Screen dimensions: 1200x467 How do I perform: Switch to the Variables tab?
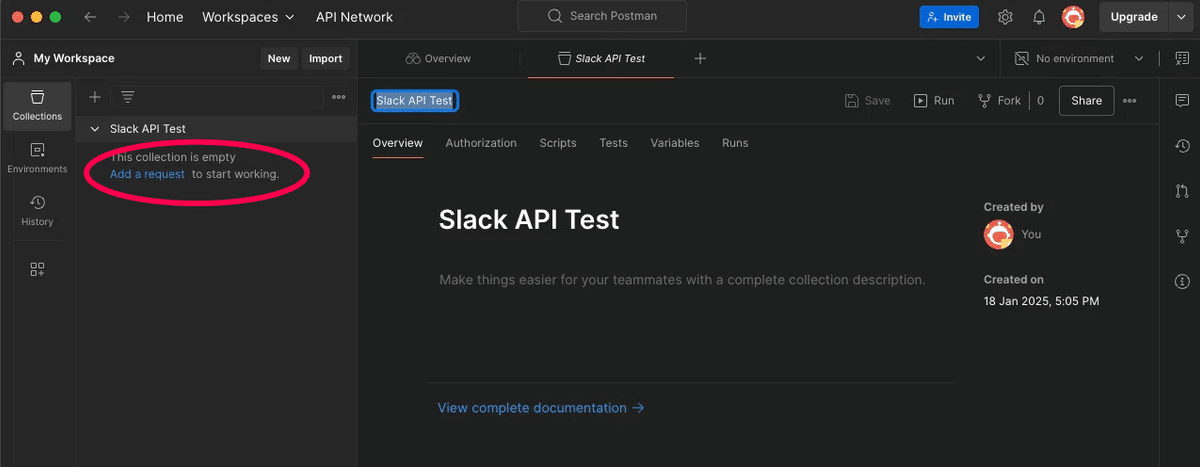(675, 143)
